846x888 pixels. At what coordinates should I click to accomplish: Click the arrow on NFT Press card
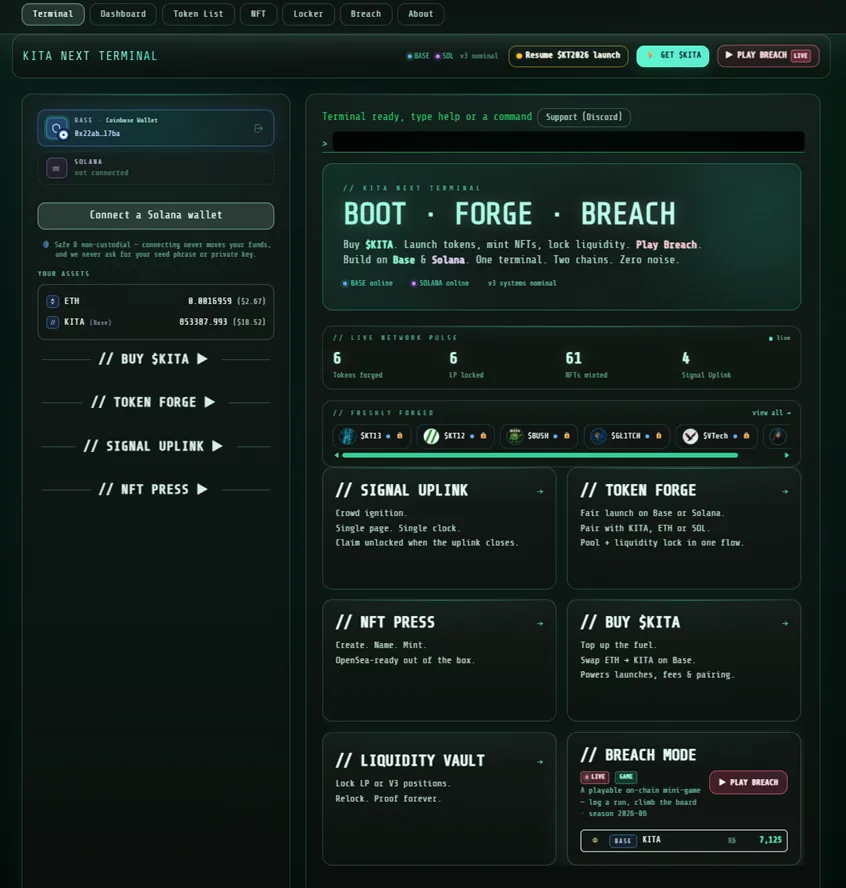(540, 624)
